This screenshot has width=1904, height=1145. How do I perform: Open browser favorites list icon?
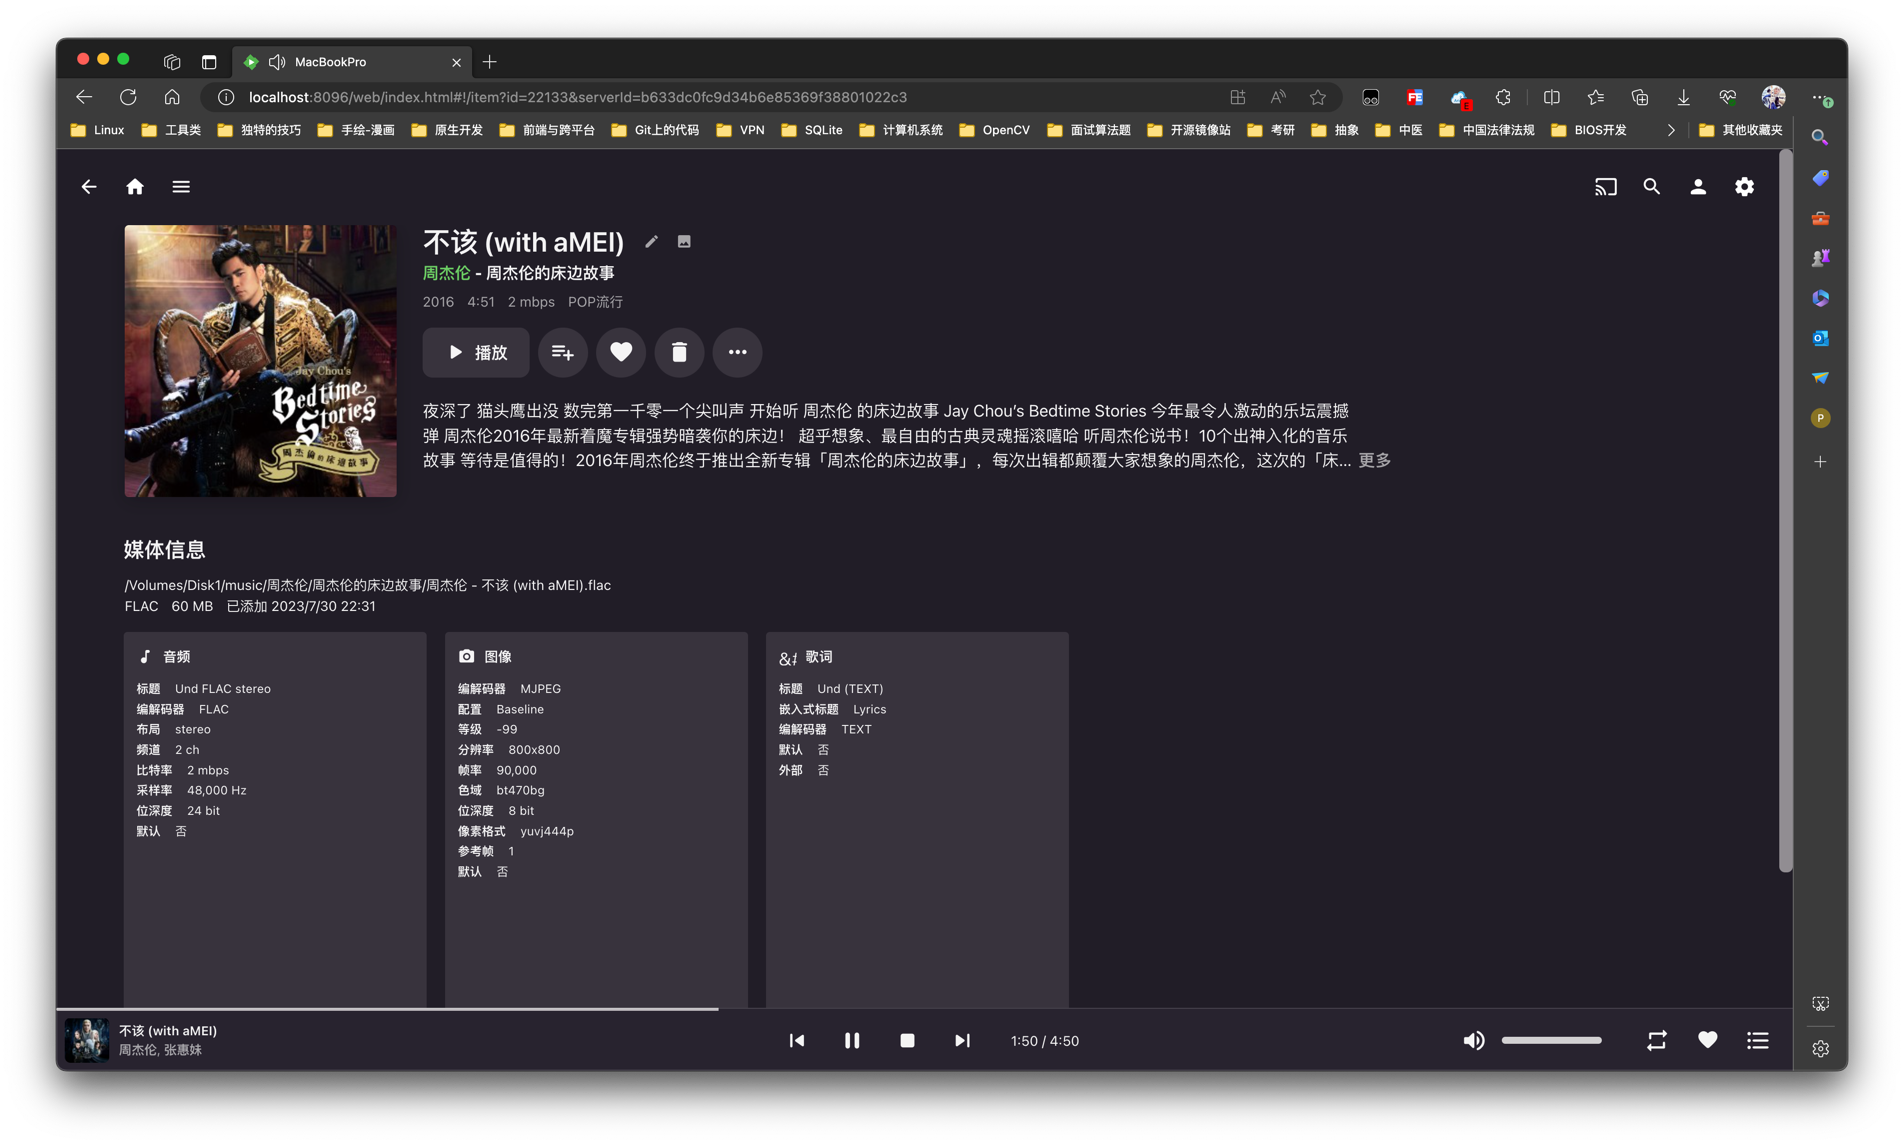(1595, 97)
